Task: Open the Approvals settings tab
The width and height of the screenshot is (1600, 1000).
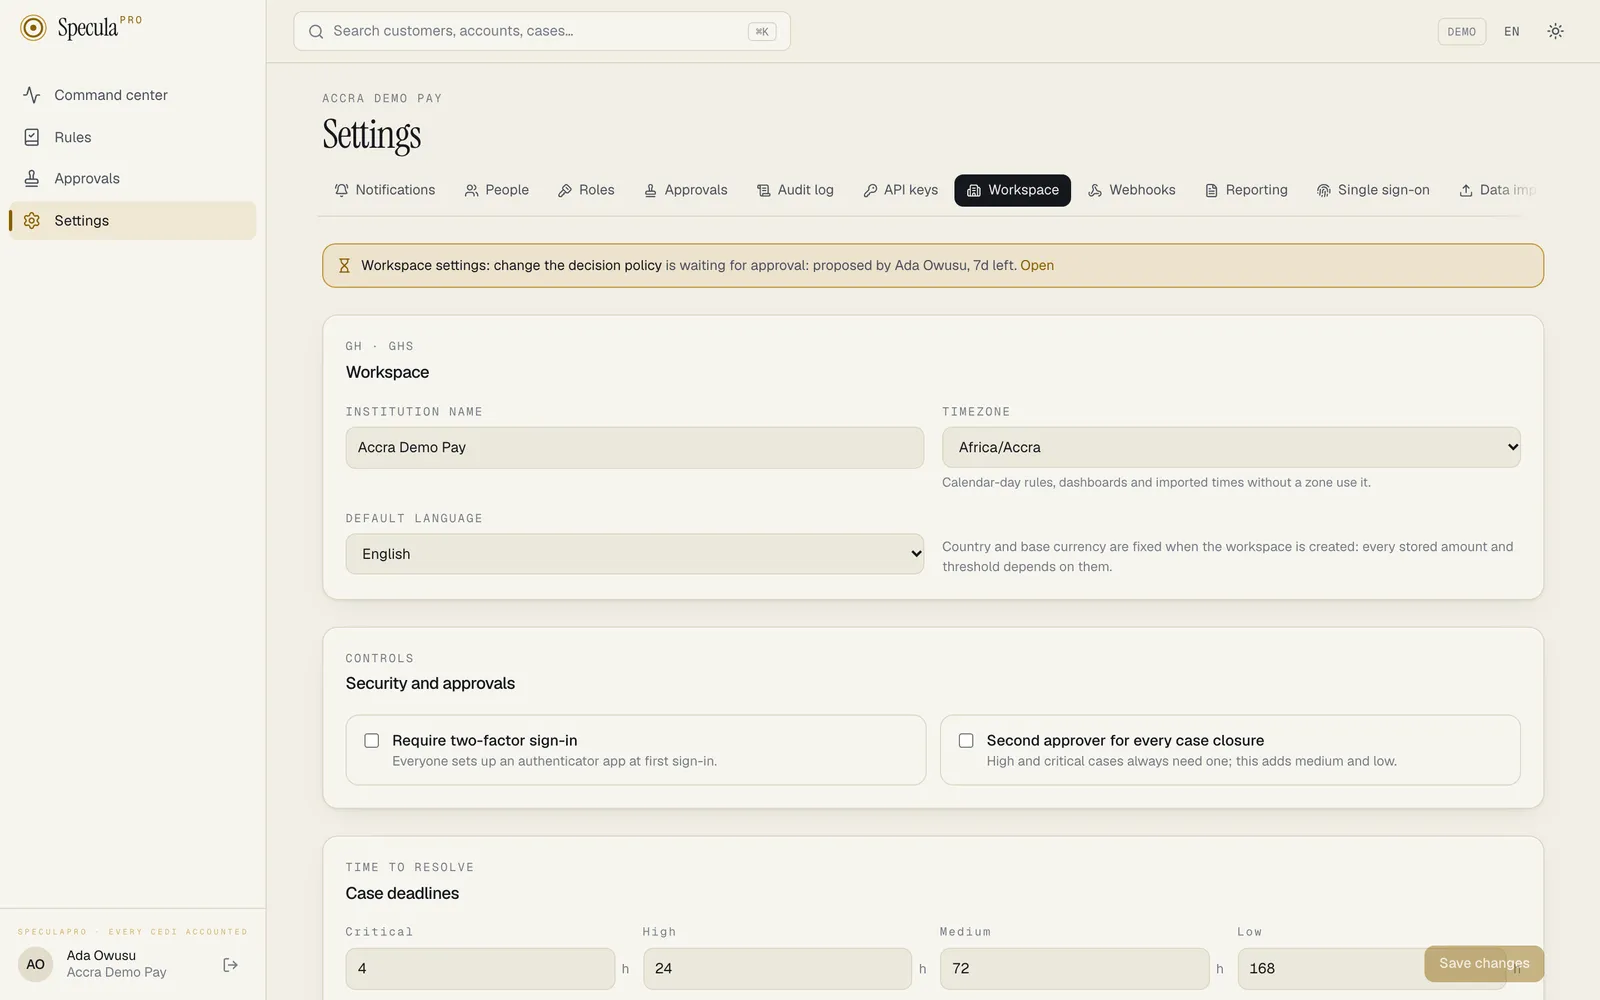Action: coord(686,190)
